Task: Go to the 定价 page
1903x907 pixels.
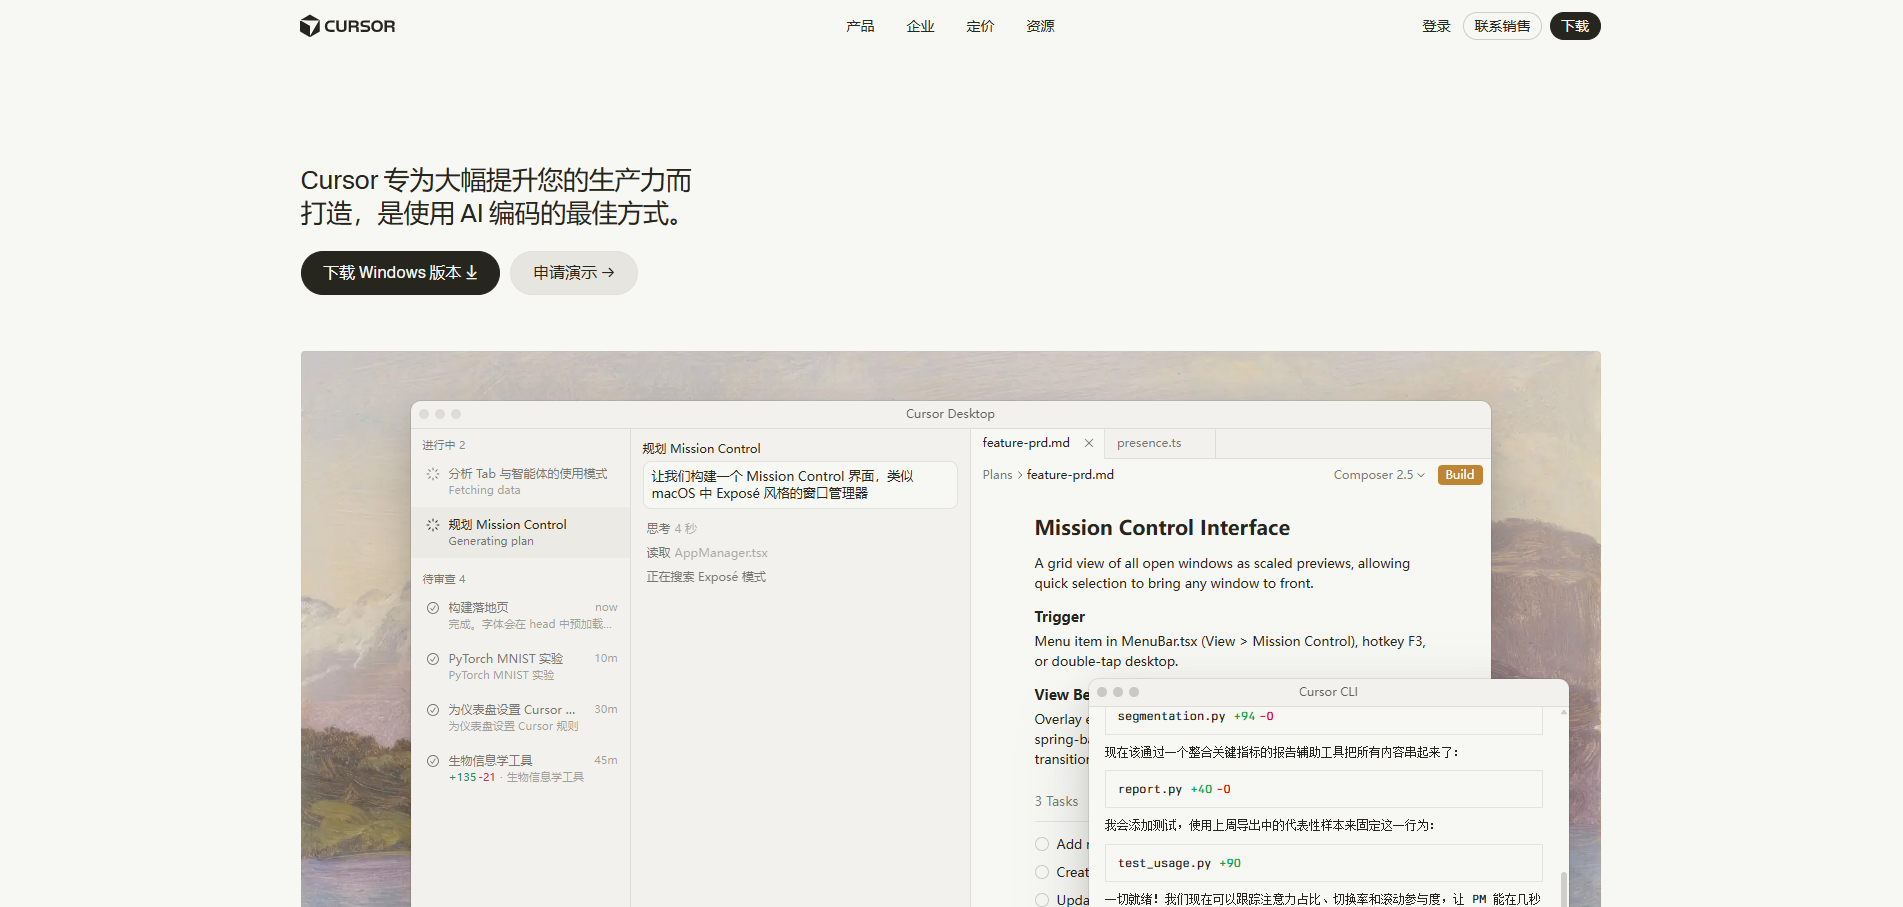Action: tap(980, 26)
